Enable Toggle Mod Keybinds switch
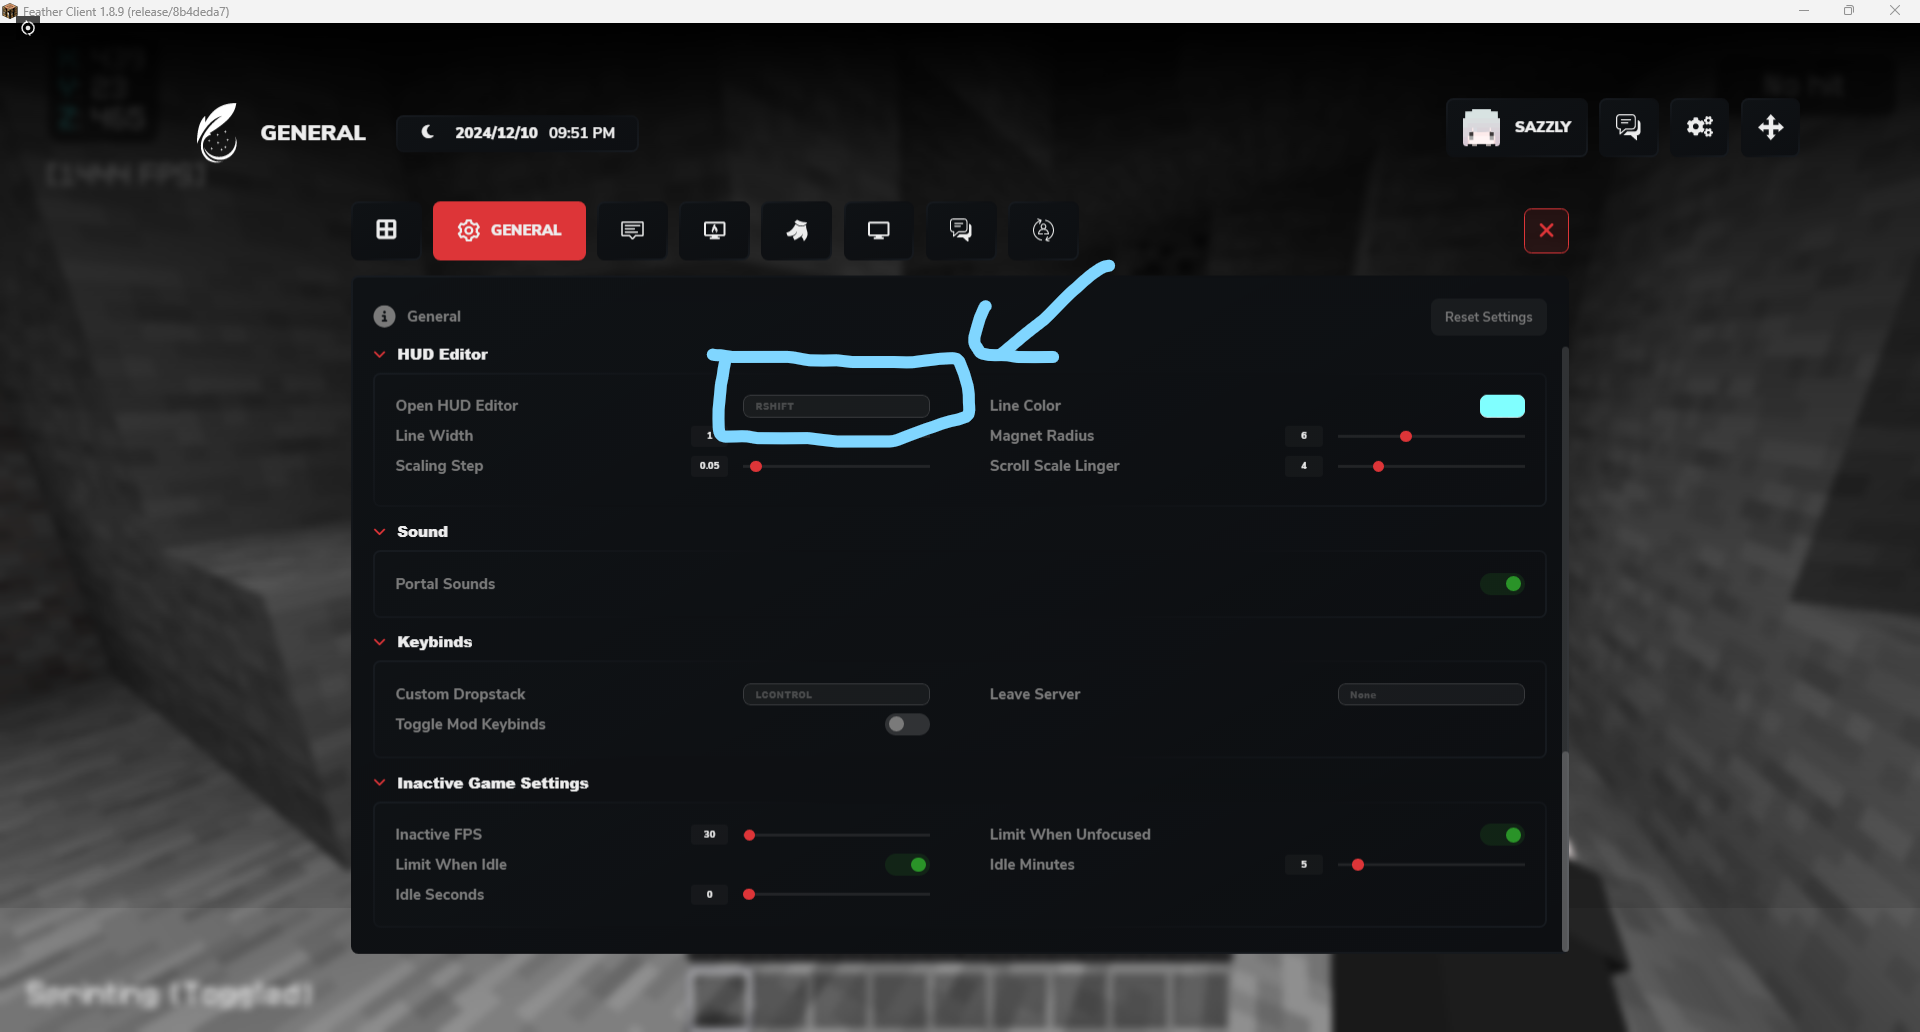Image resolution: width=1920 pixels, height=1032 pixels. point(907,724)
